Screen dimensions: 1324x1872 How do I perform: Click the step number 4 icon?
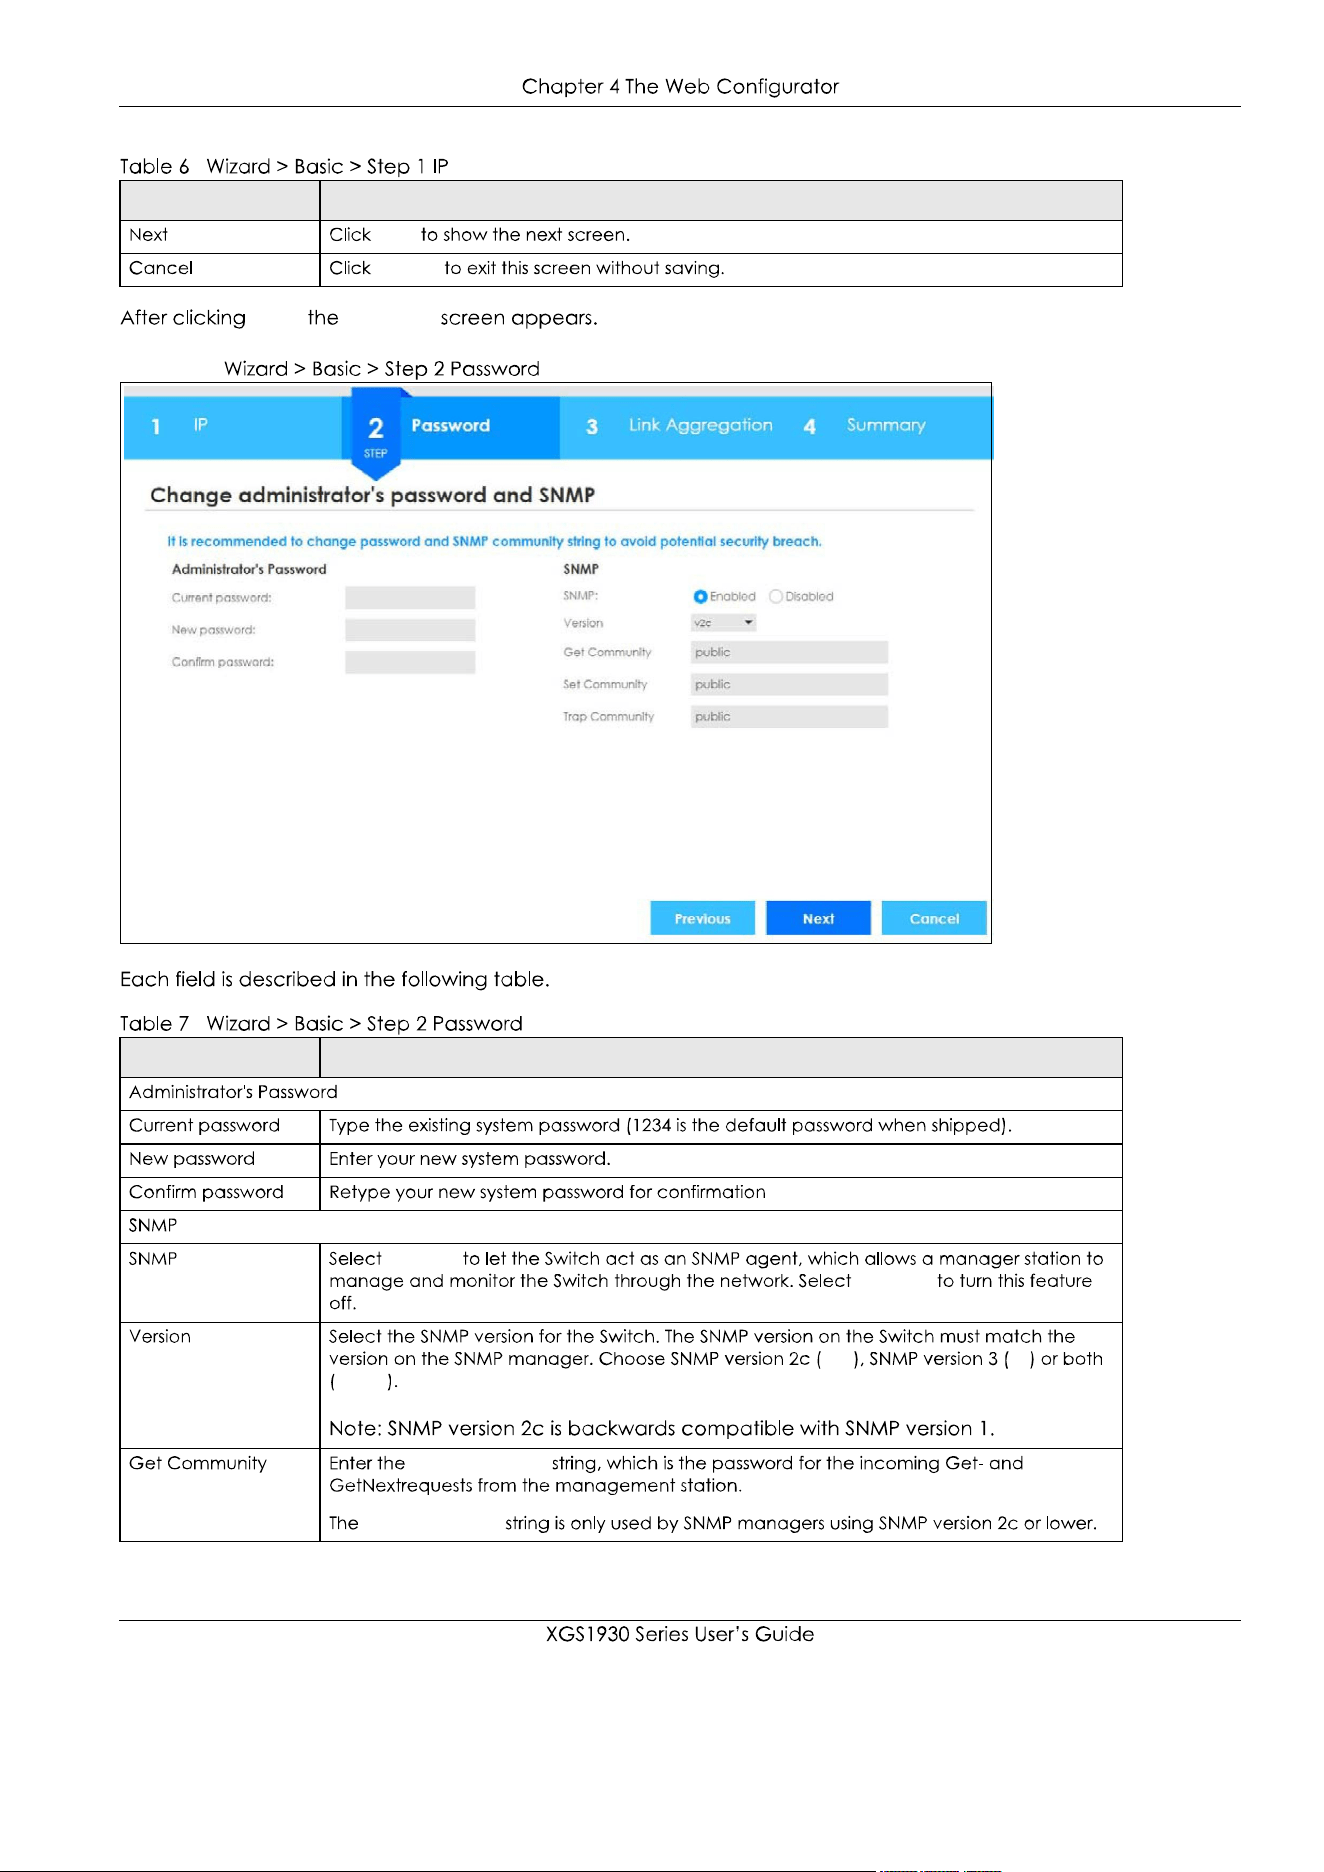coord(810,427)
